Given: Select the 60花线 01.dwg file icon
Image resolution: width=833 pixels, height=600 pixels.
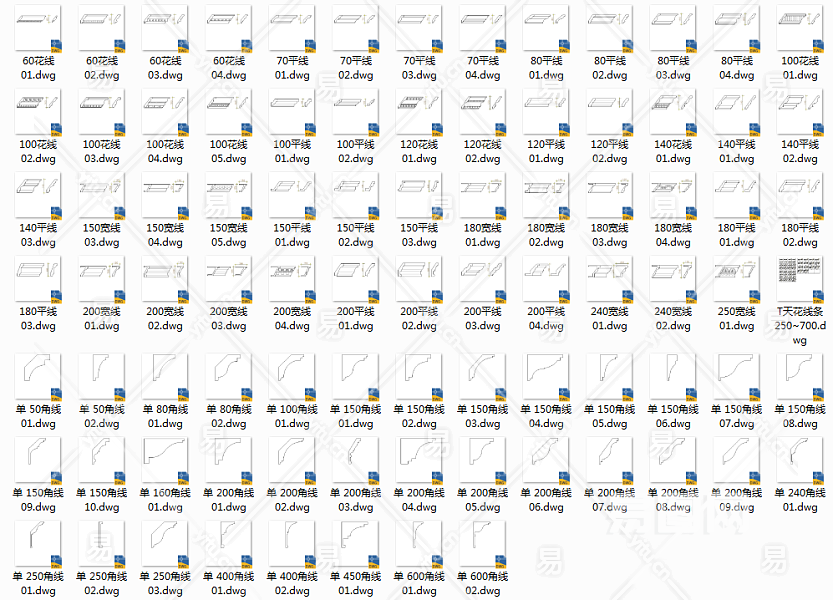Looking at the screenshot, I should pos(38,29).
